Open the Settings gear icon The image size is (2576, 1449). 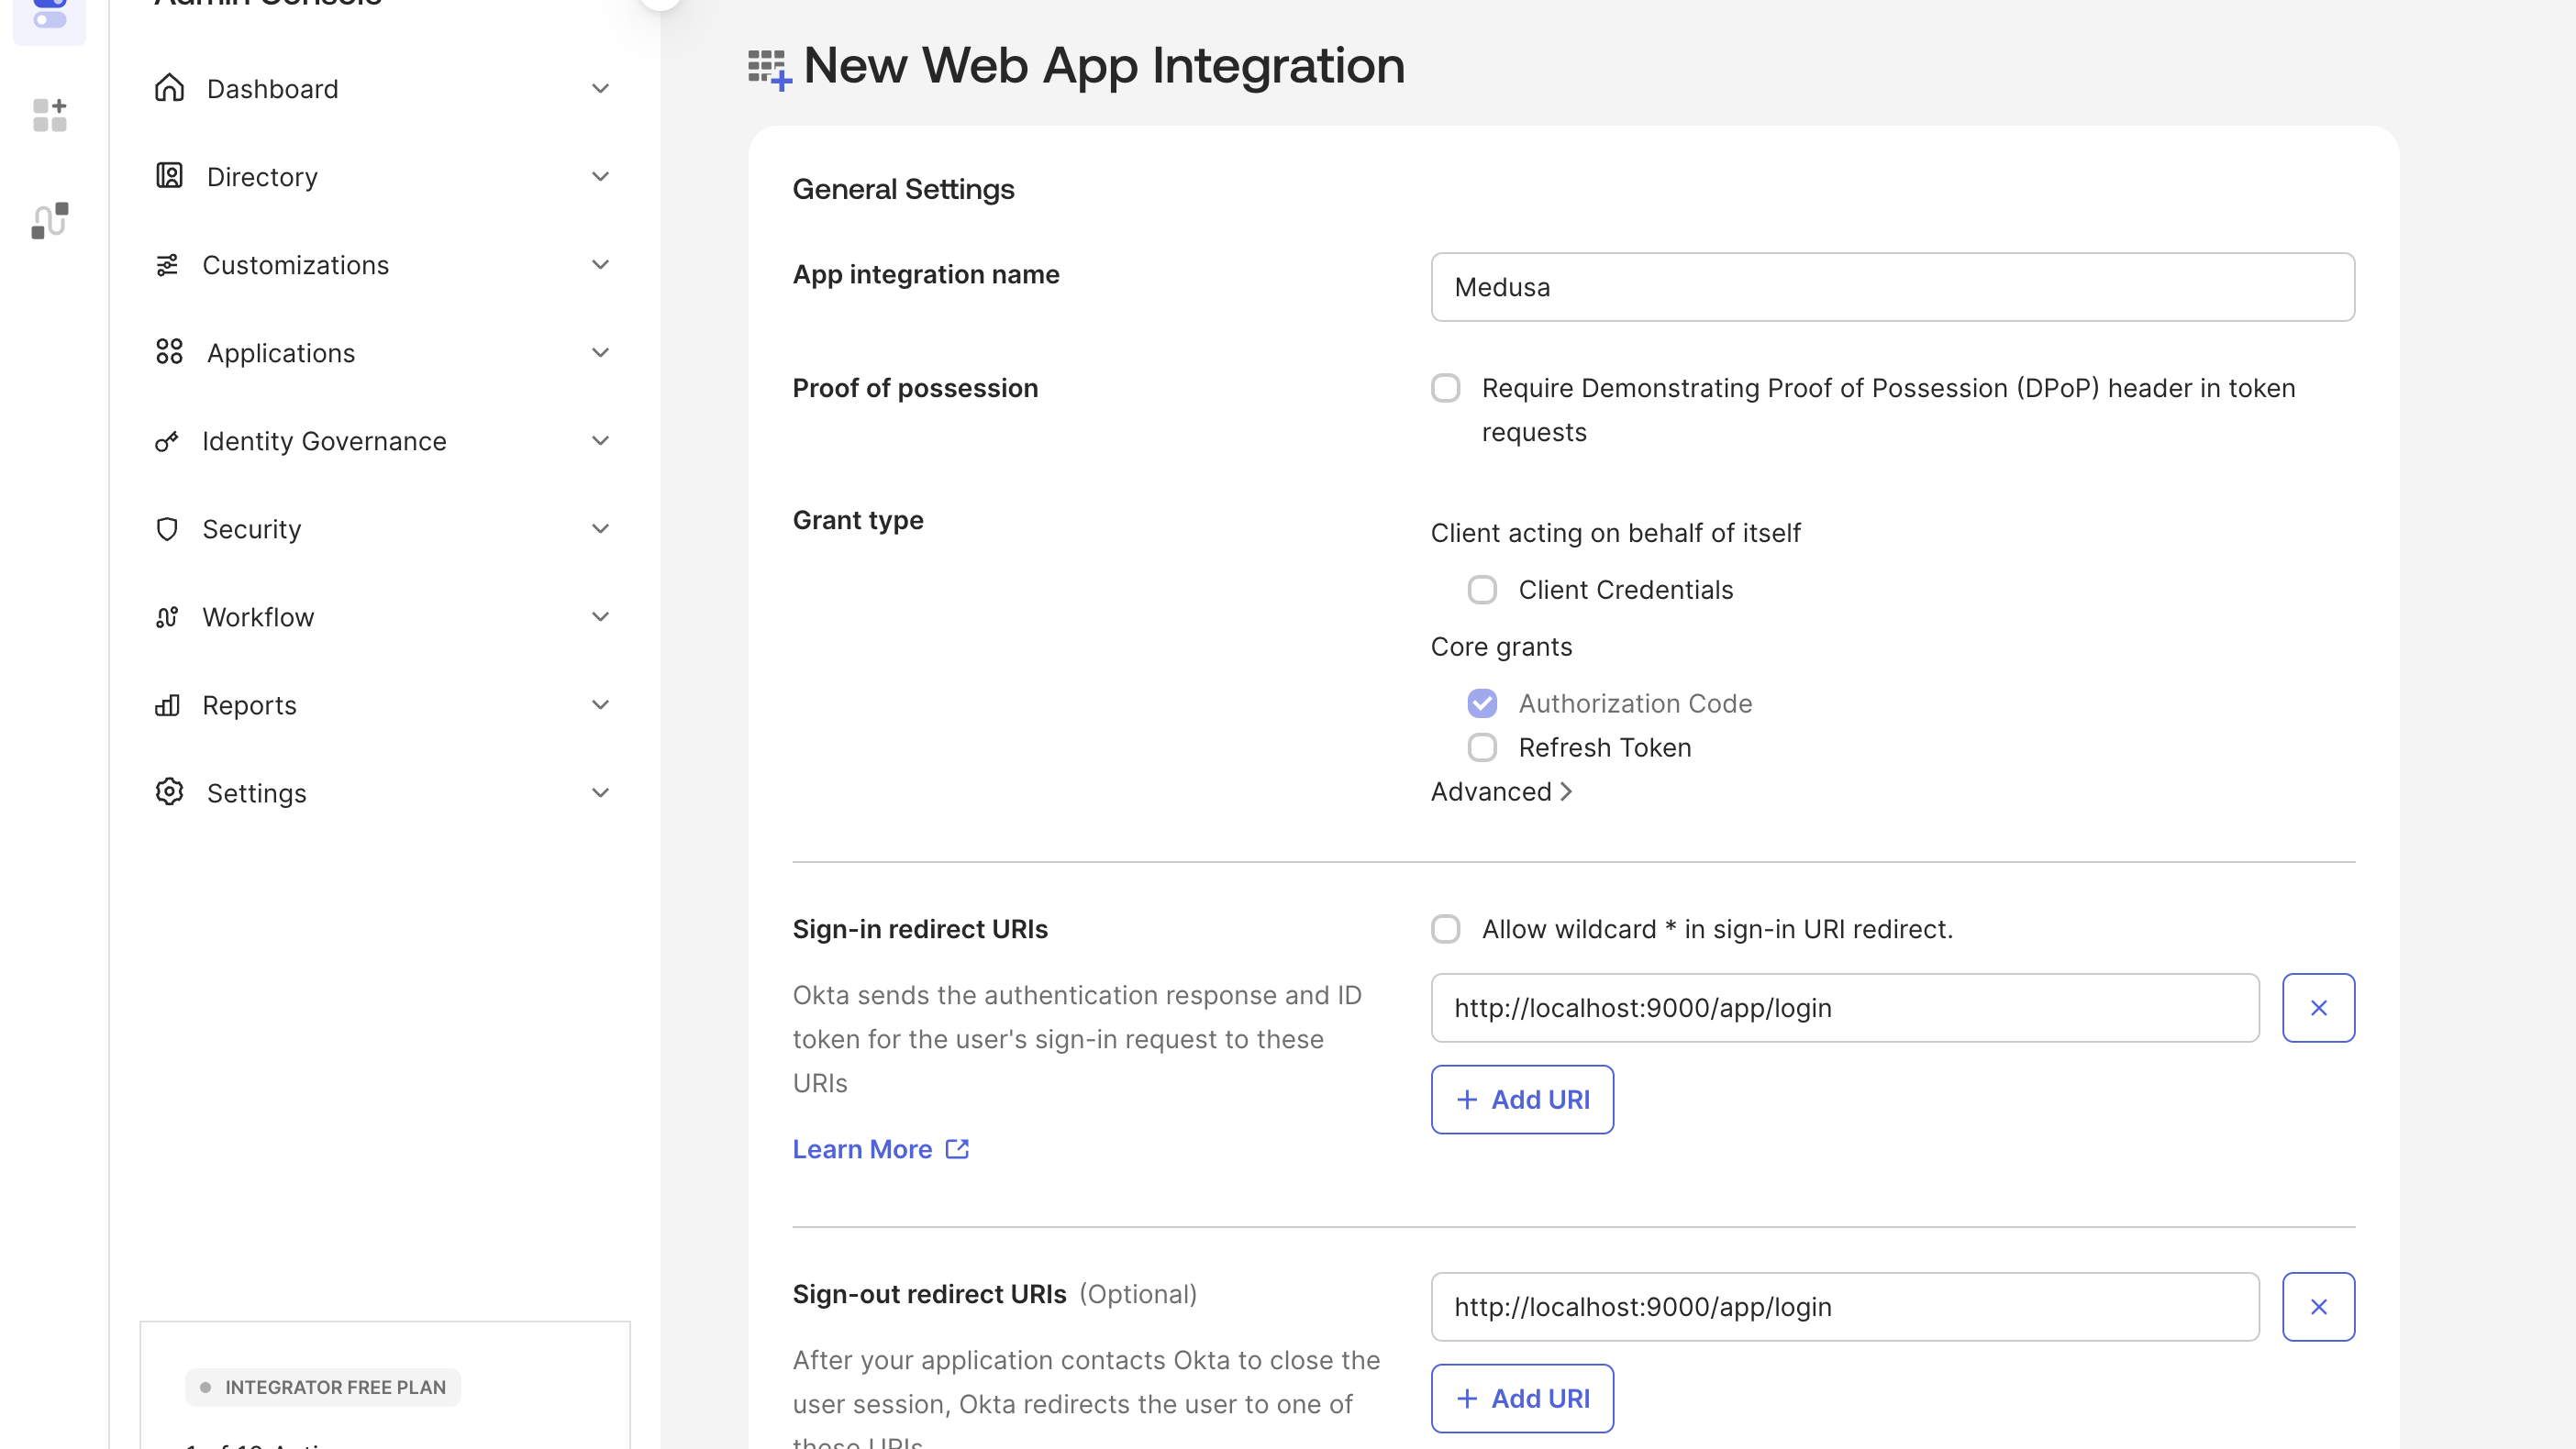168,791
